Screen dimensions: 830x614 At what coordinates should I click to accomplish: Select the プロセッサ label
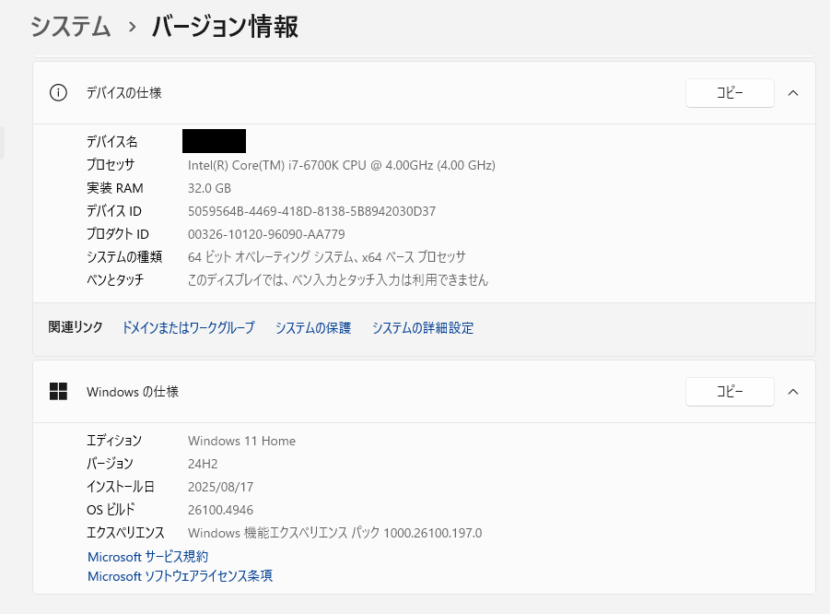pos(111,165)
